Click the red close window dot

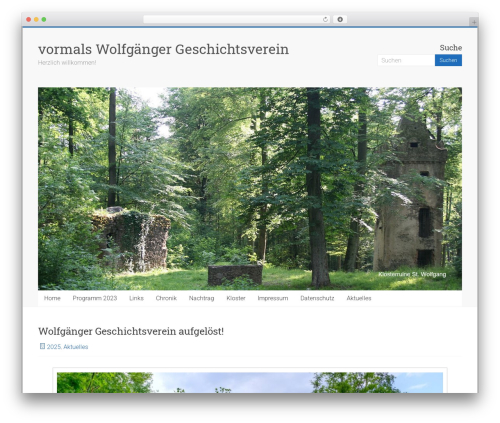coord(29,19)
